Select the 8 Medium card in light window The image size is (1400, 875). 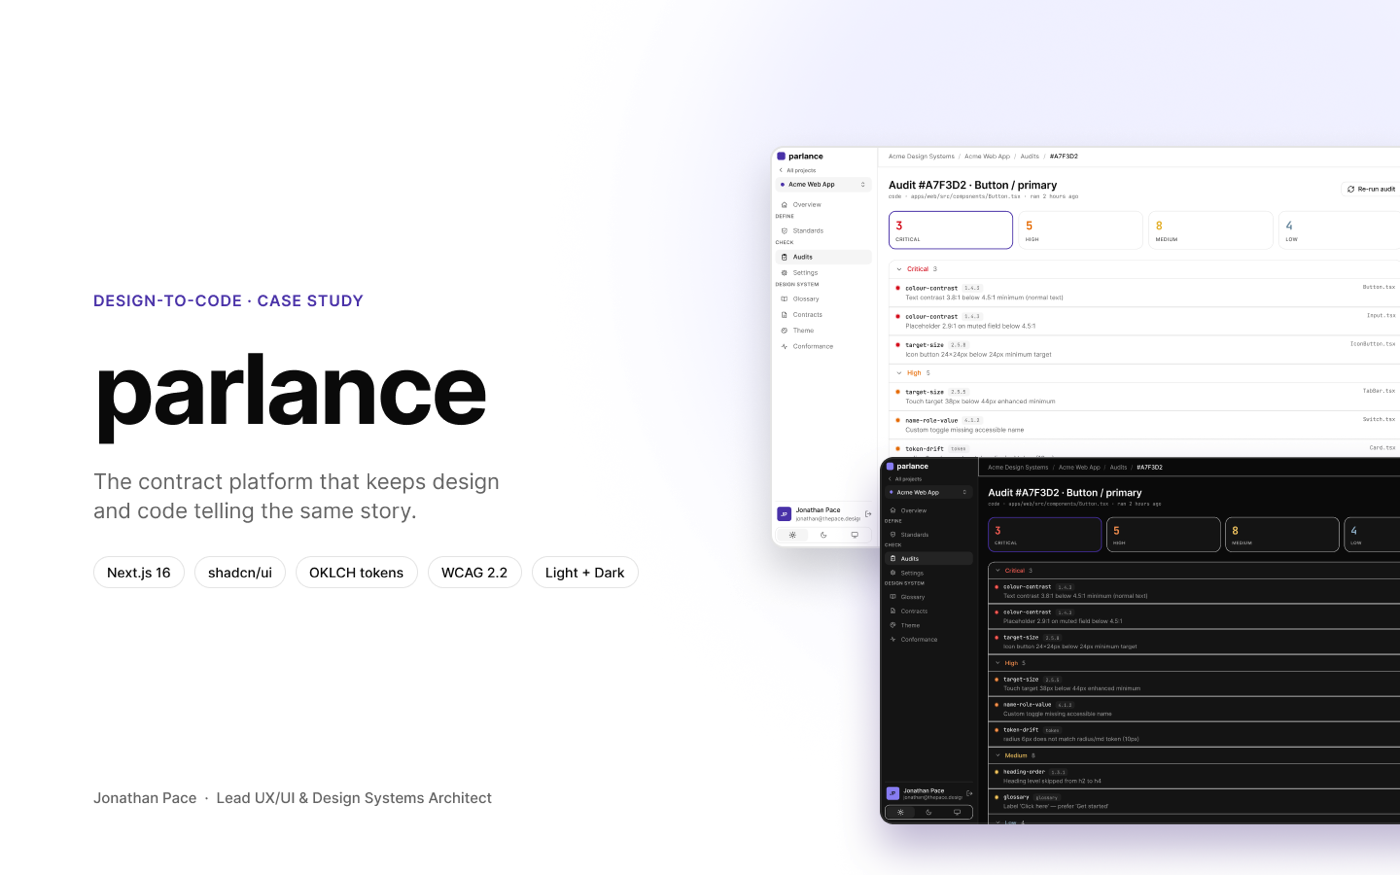pos(1210,230)
